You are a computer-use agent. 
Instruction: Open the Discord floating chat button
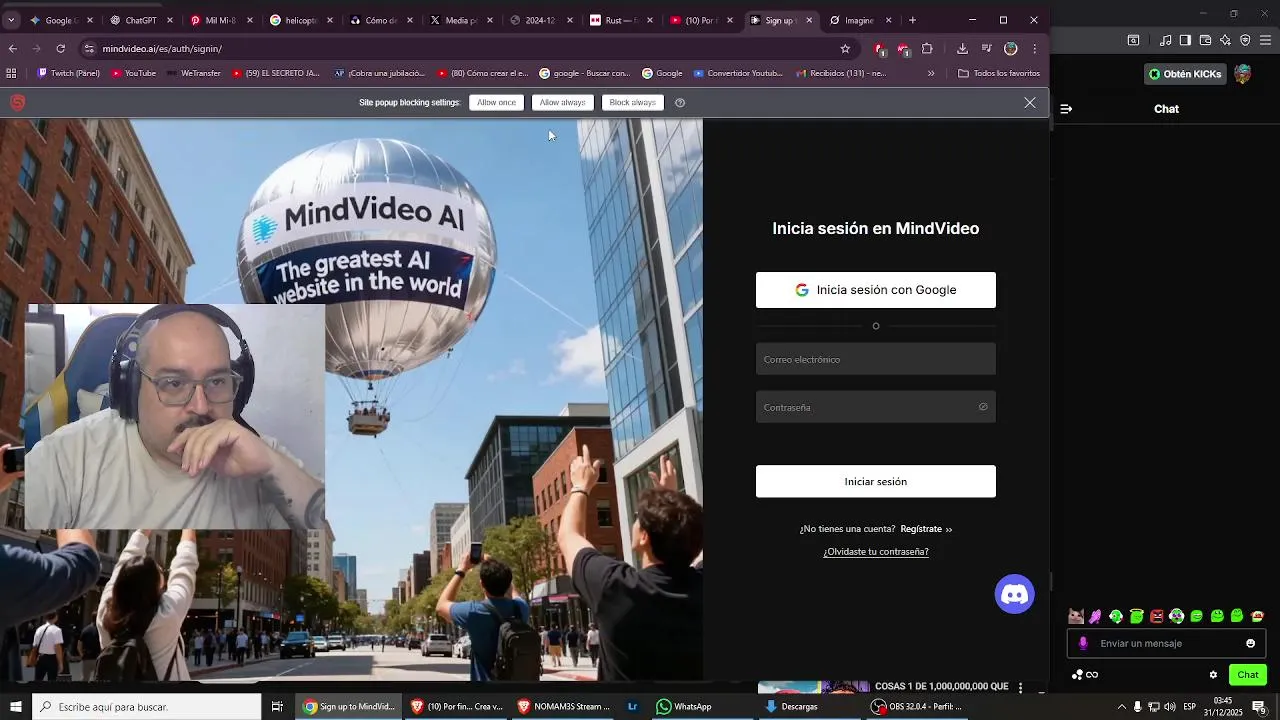coord(1014,594)
